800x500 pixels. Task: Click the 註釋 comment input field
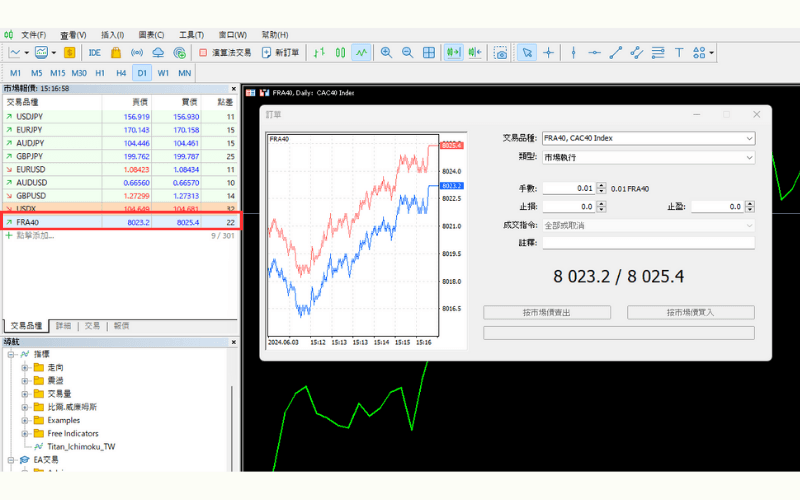649,242
